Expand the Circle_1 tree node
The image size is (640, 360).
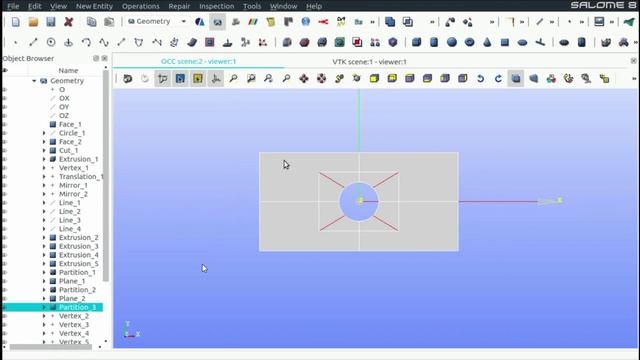pyautogui.click(x=44, y=133)
